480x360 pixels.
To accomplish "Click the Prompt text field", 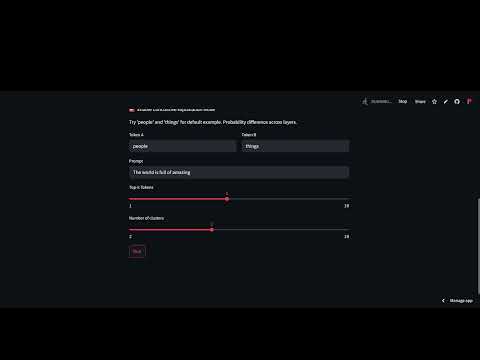I will tap(239, 172).
